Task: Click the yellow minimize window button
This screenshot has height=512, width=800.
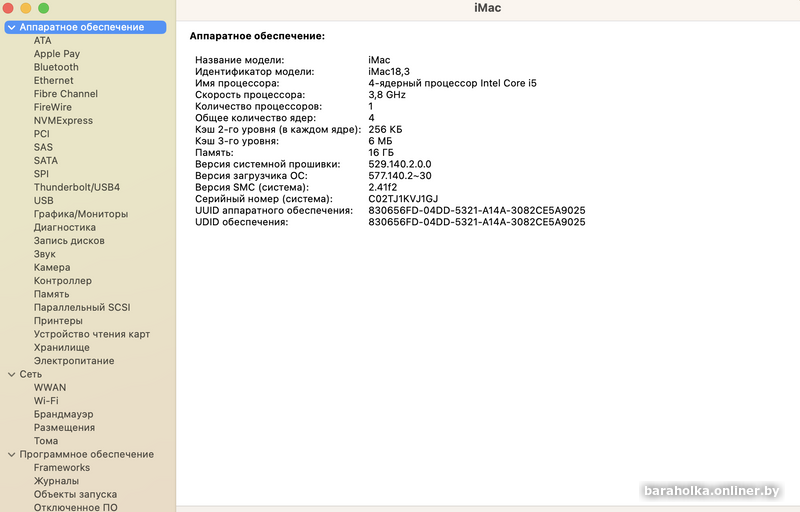Action: 26,8
